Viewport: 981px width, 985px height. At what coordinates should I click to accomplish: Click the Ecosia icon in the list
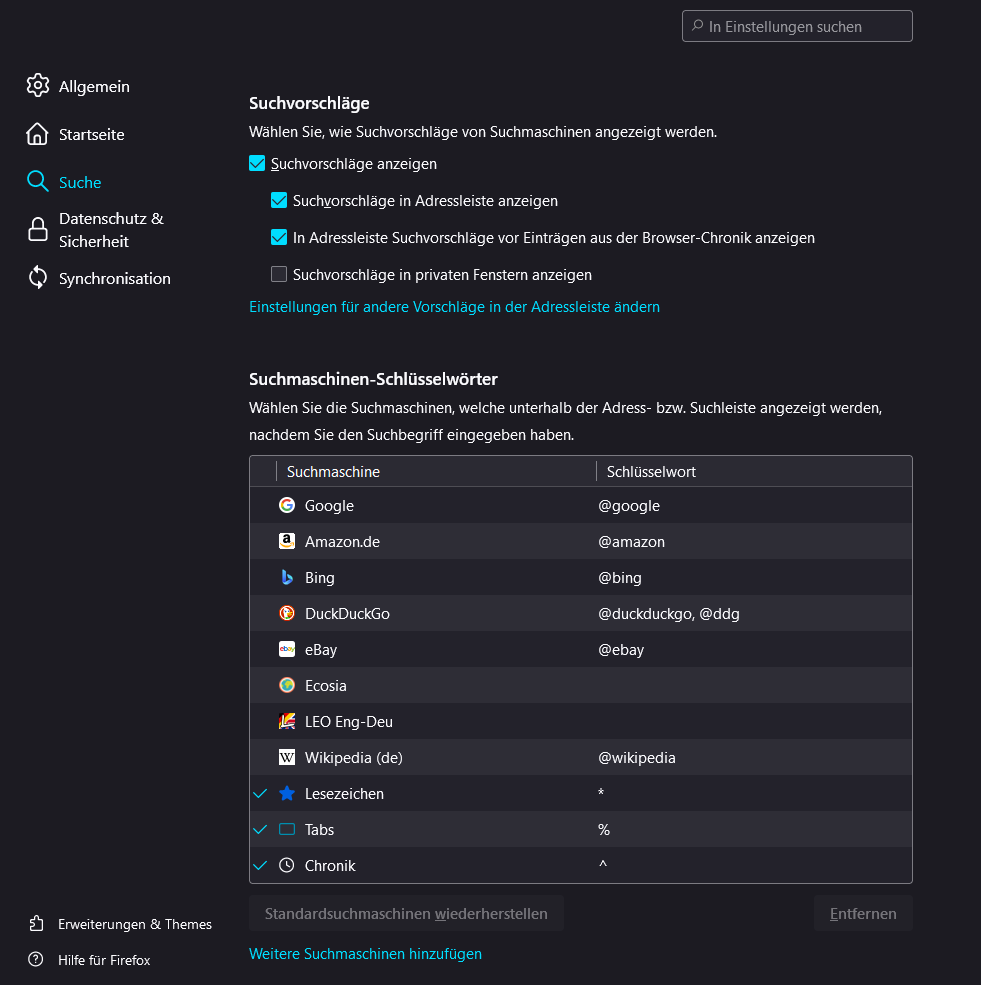point(287,686)
